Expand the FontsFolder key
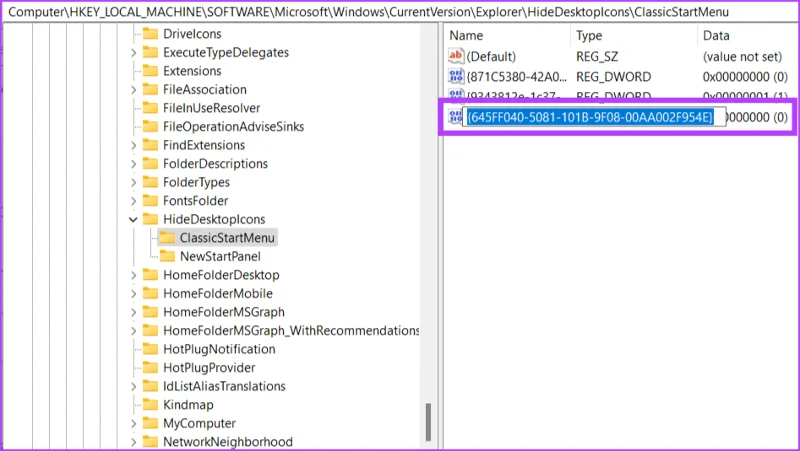The height and width of the screenshot is (451, 800). [x=133, y=201]
